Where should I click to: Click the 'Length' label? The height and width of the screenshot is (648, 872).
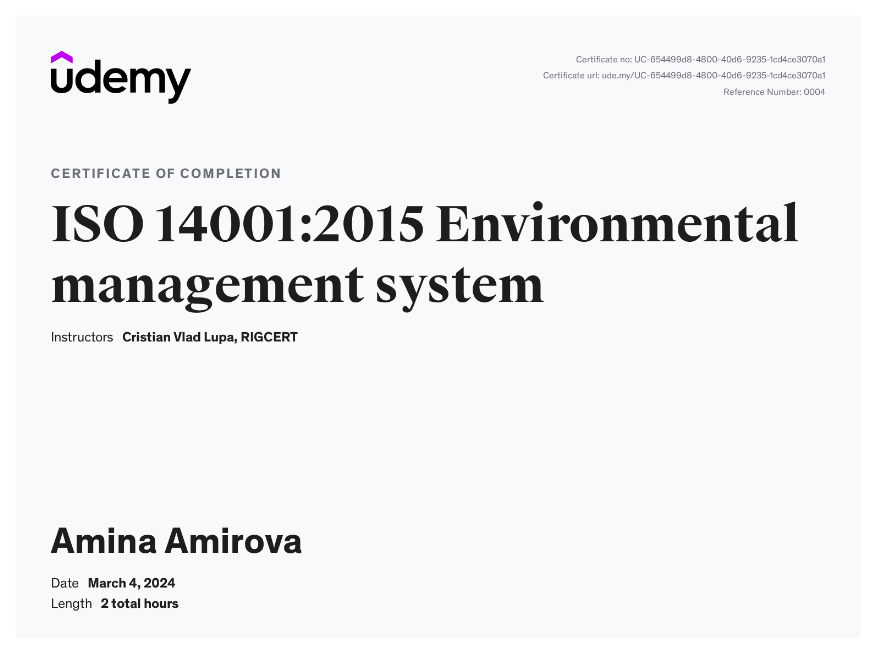[70, 603]
